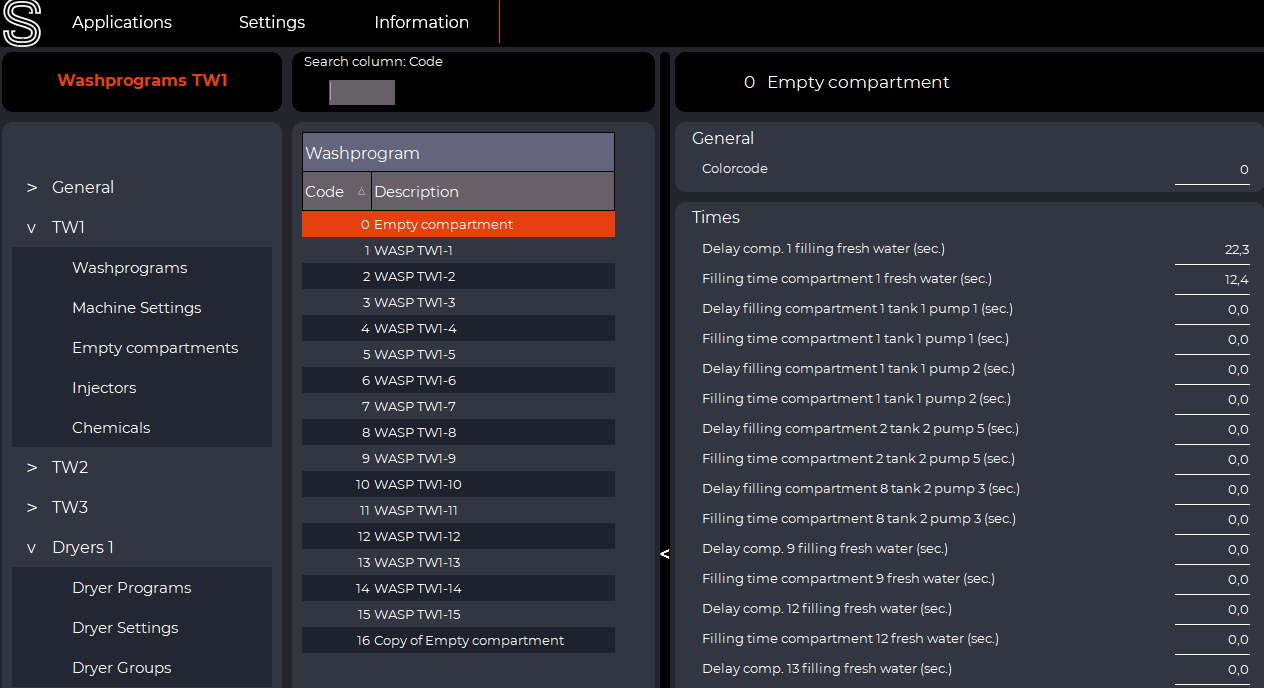Collapse the side panel using splitter arrow
The image size is (1264, 688).
pos(665,554)
